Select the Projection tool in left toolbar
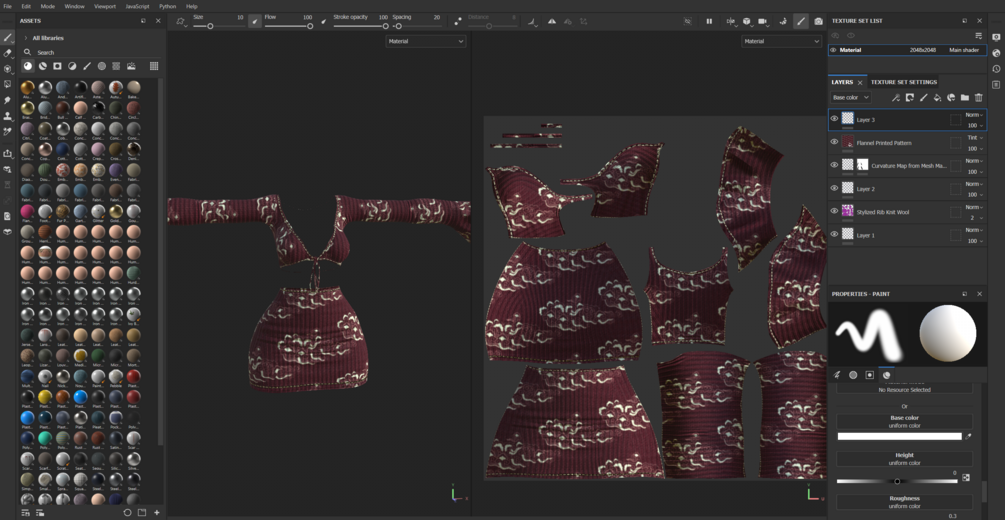This screenshot has width=1005, height=520. point(8,69)
